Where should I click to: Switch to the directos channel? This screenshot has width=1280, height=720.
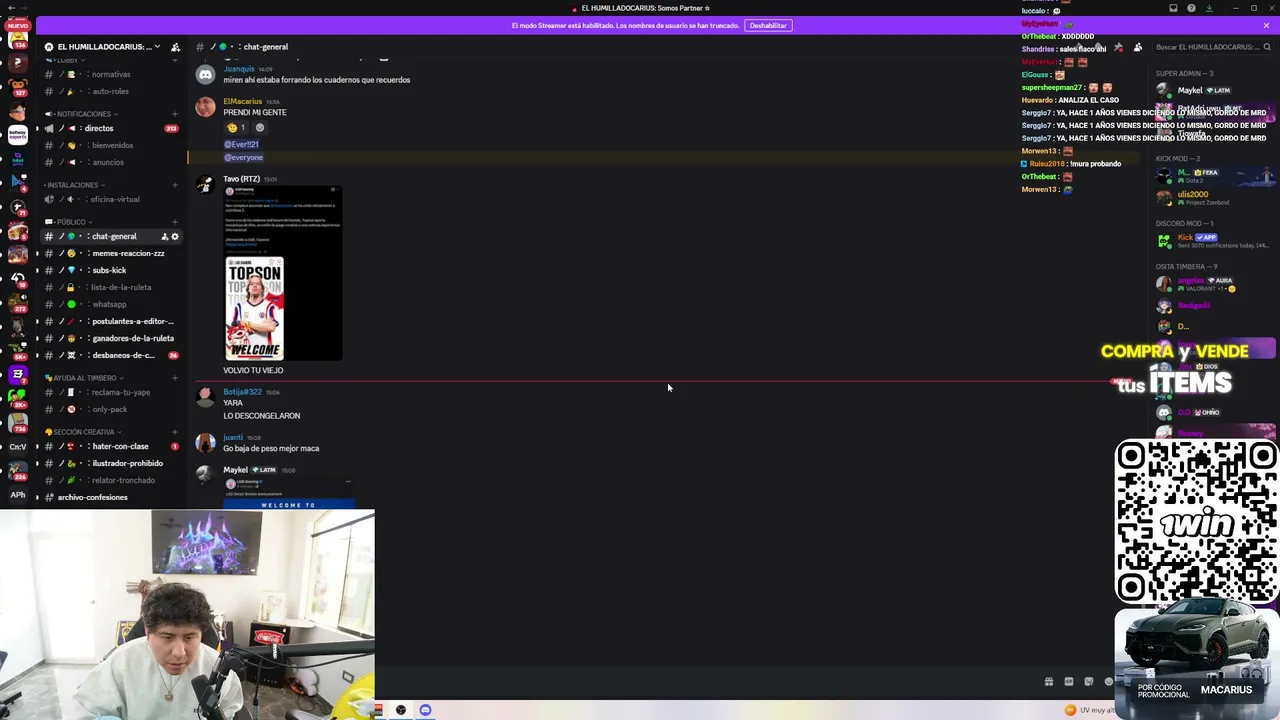tap(111, 129)
